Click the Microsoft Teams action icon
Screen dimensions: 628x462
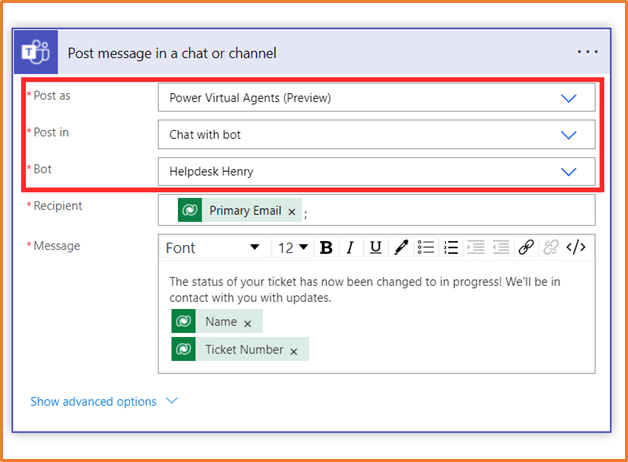(x=36, y=52)
